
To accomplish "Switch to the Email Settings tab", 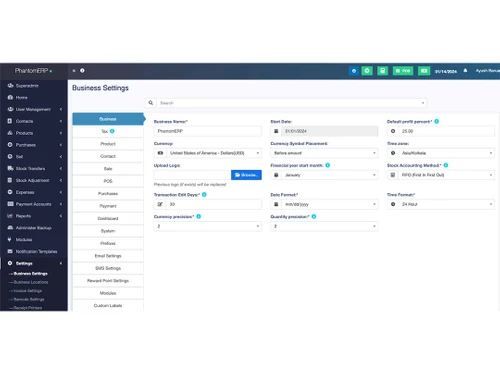I will (x=108, y=256).
